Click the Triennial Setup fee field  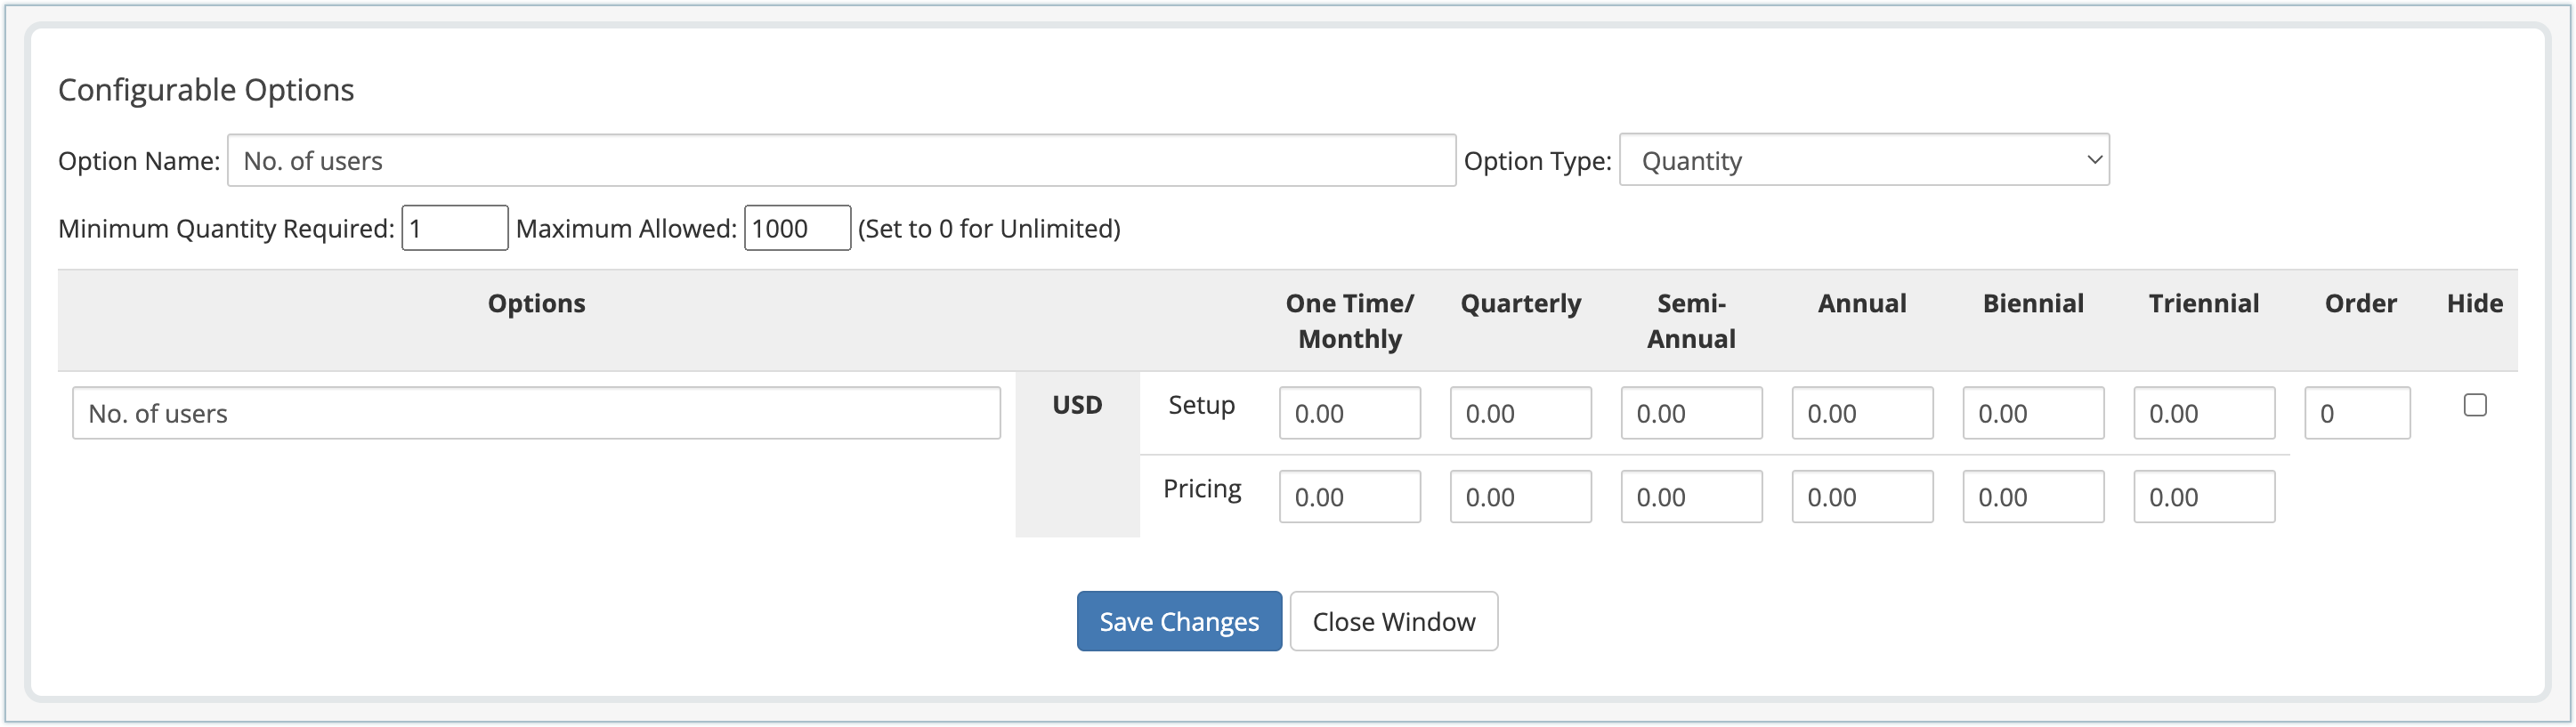tap(2204, 413)
